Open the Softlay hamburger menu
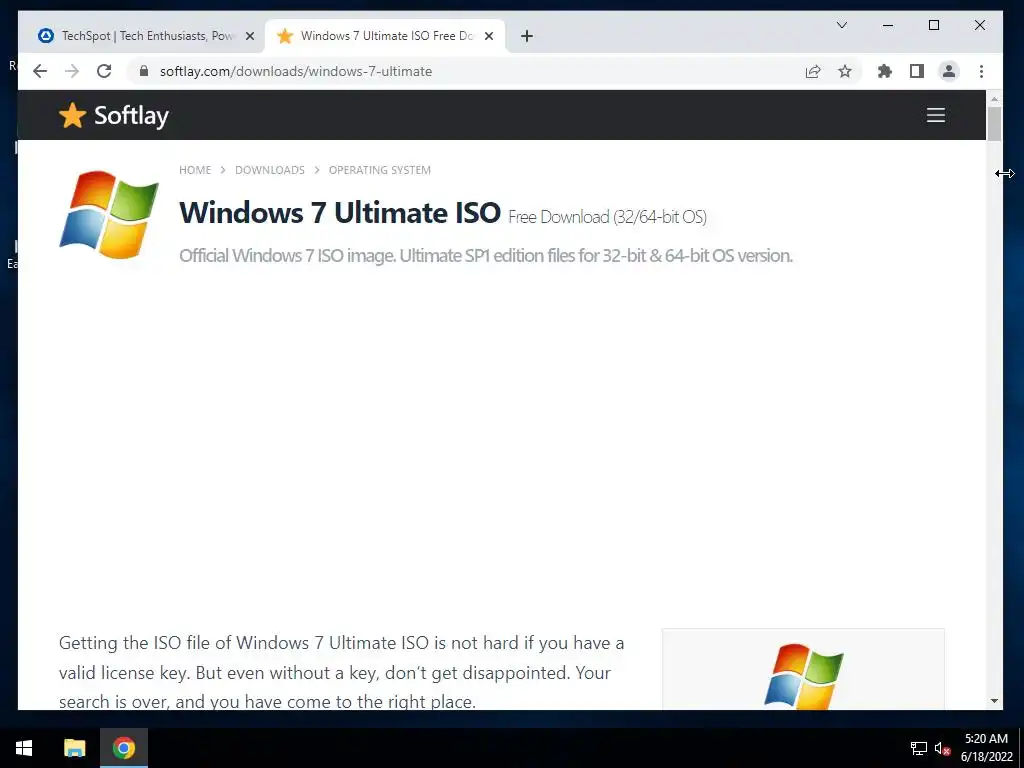Viewport: 1024px width, 768px height. 936,115
